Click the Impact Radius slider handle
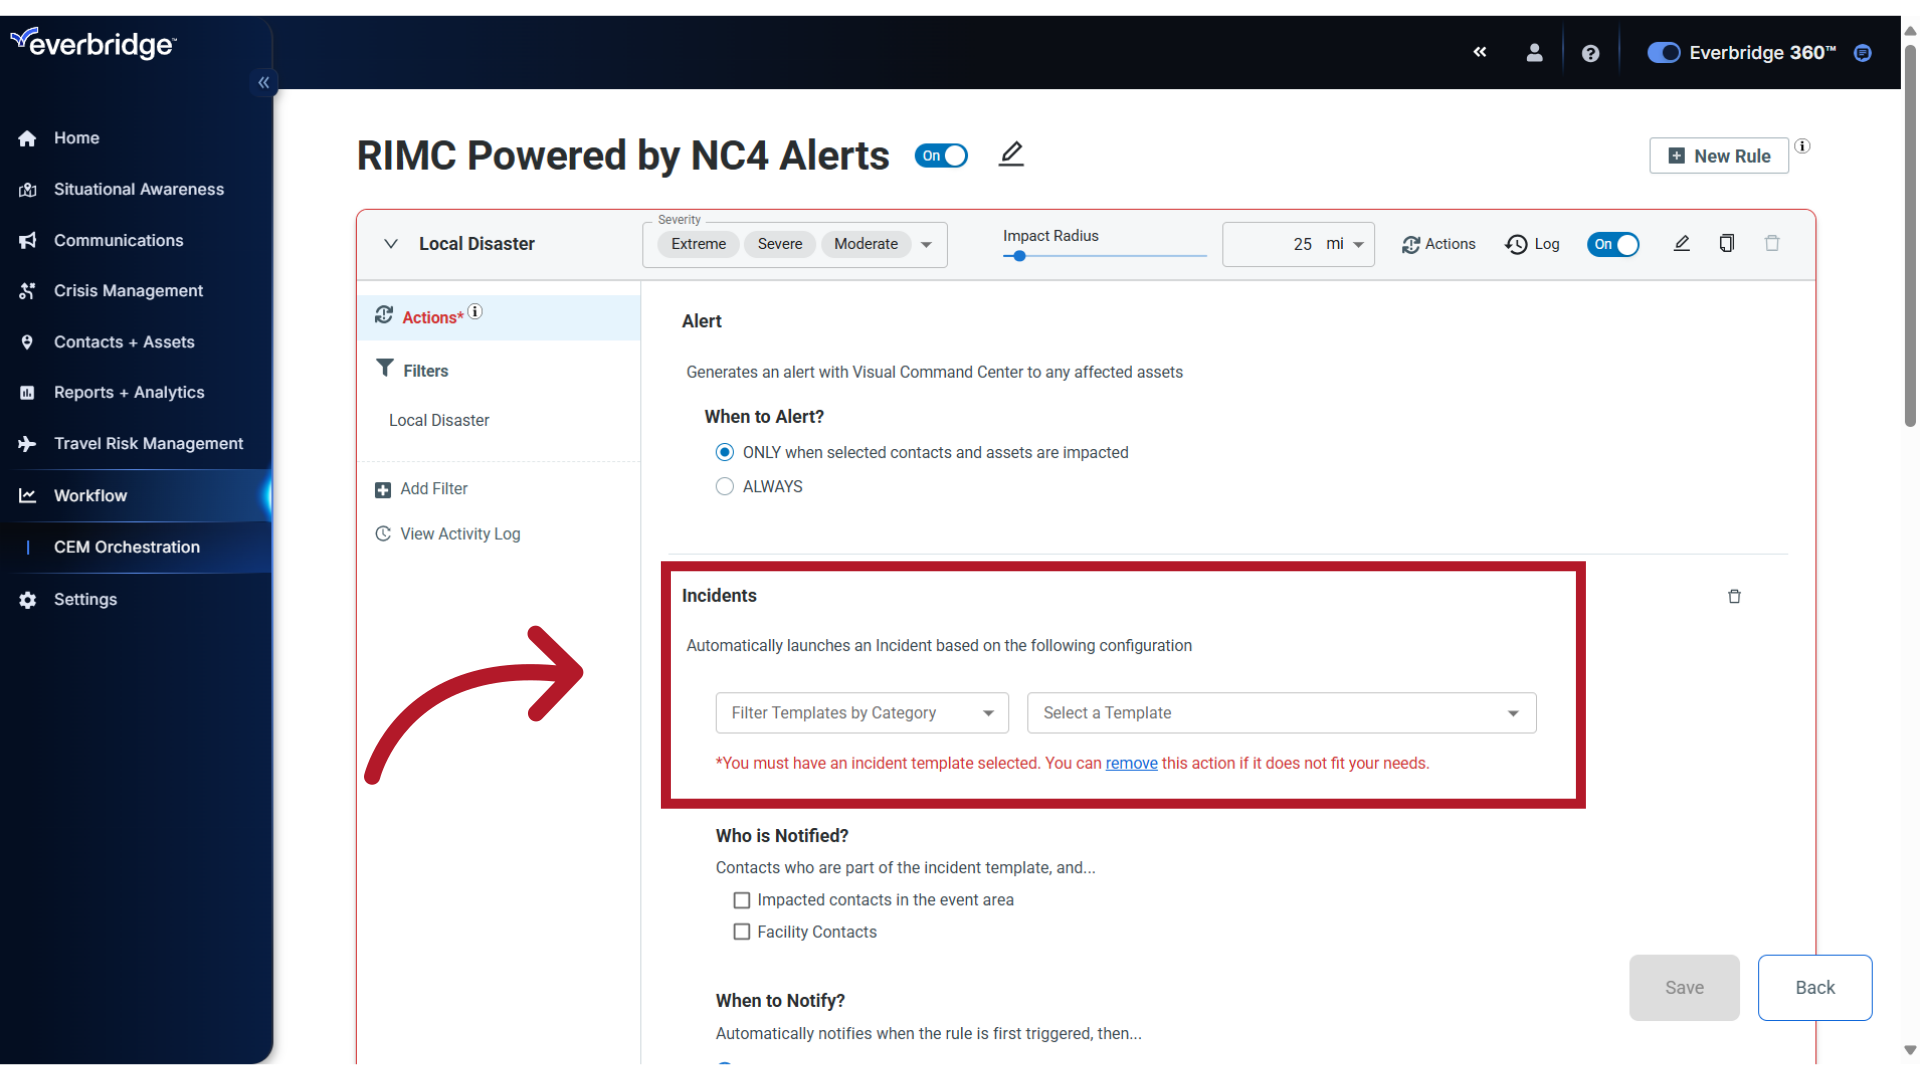 (x=1019, y=256)
